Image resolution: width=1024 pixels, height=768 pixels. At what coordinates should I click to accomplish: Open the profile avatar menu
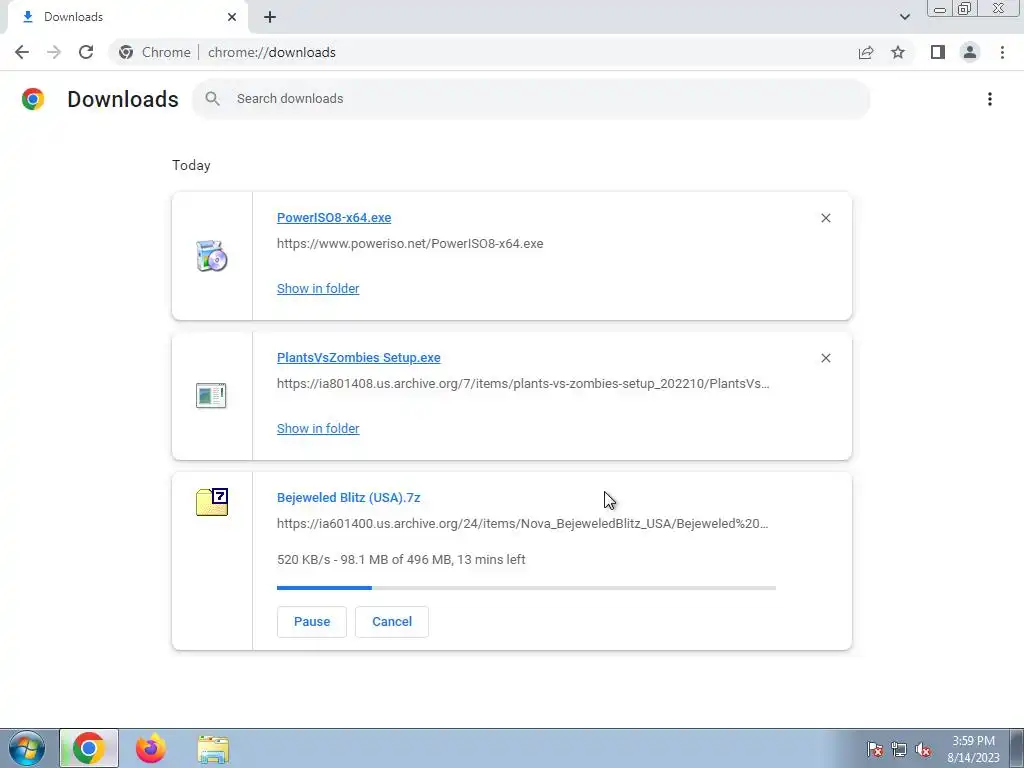point(970,52)
